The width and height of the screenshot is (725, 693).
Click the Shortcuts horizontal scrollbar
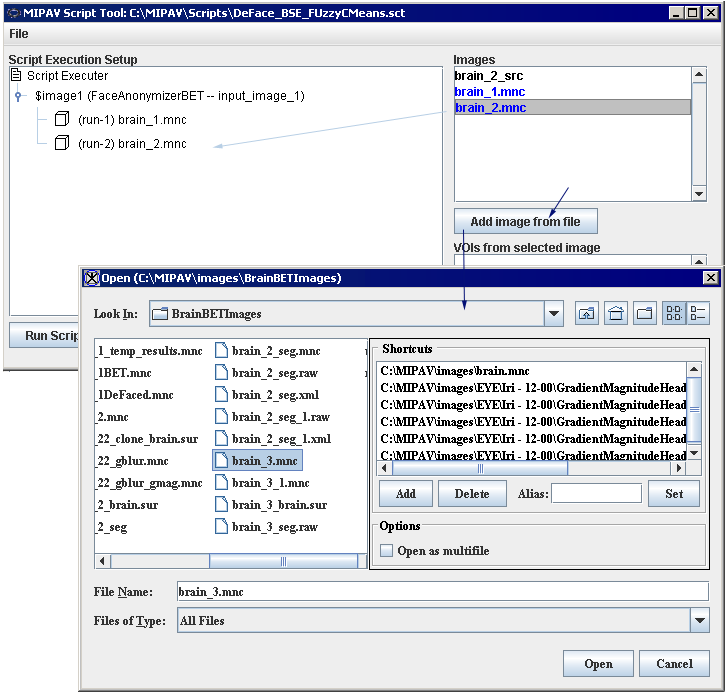pyautogui.click(x=530, y=468)
